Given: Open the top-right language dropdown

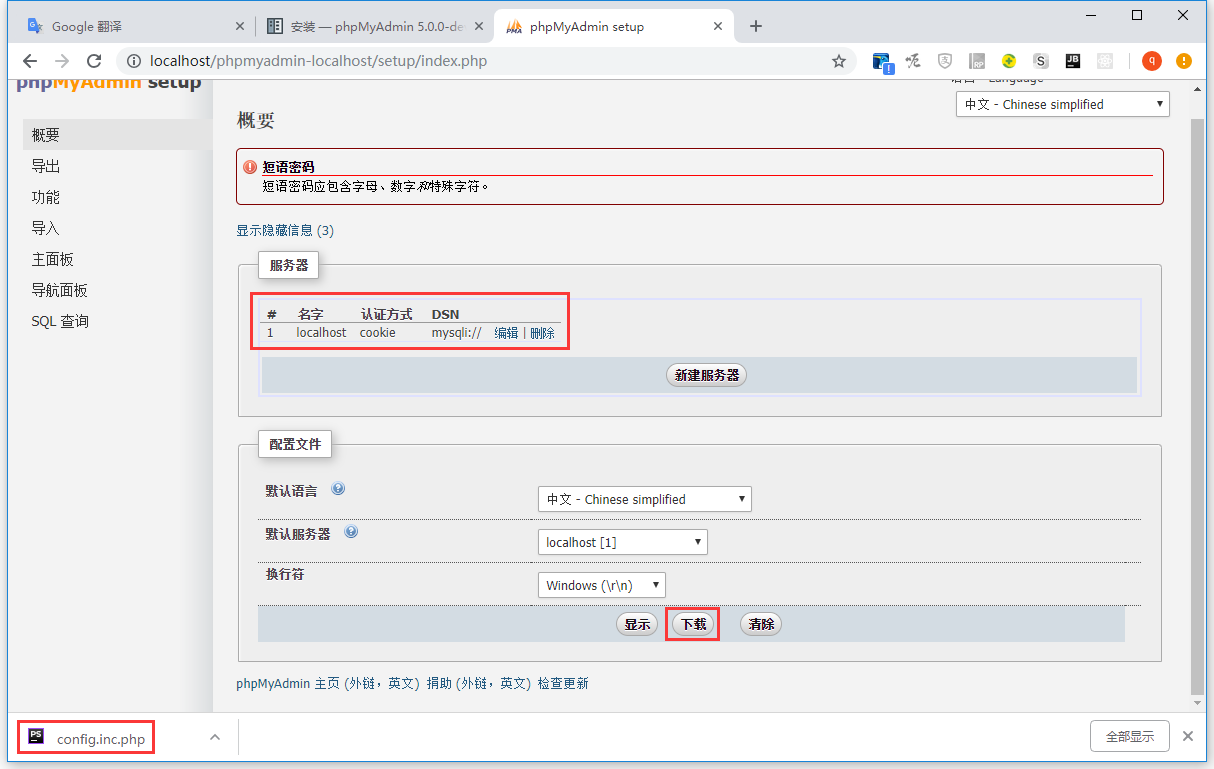Looking at the screenshot, I should 1063,104.
